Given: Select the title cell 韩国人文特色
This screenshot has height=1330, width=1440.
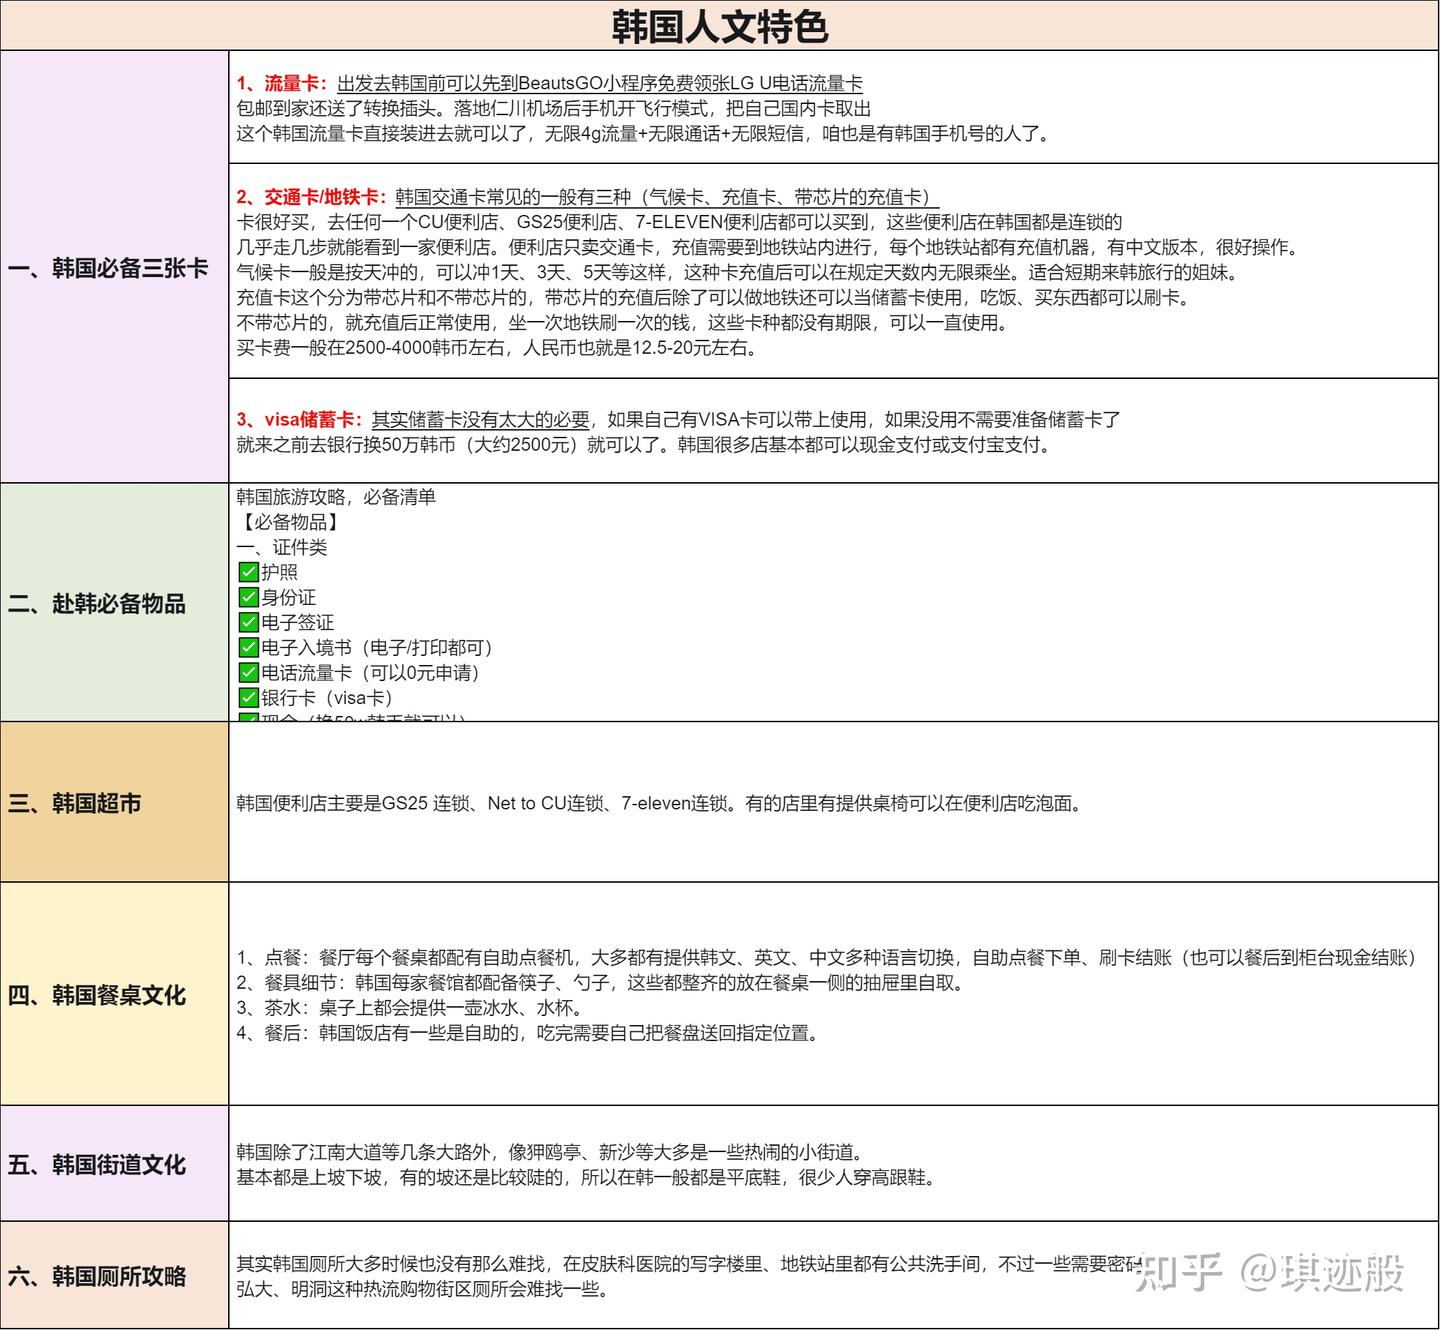Looking at the screenshot, I should (720, 26).
